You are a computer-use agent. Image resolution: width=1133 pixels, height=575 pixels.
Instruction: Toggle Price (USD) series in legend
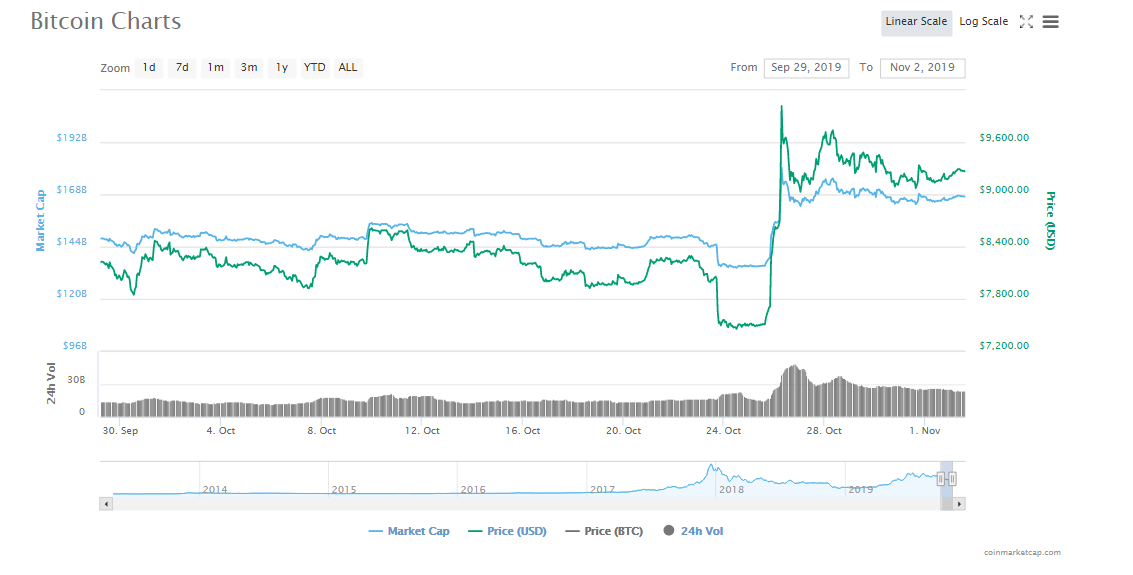coord(507,531)
